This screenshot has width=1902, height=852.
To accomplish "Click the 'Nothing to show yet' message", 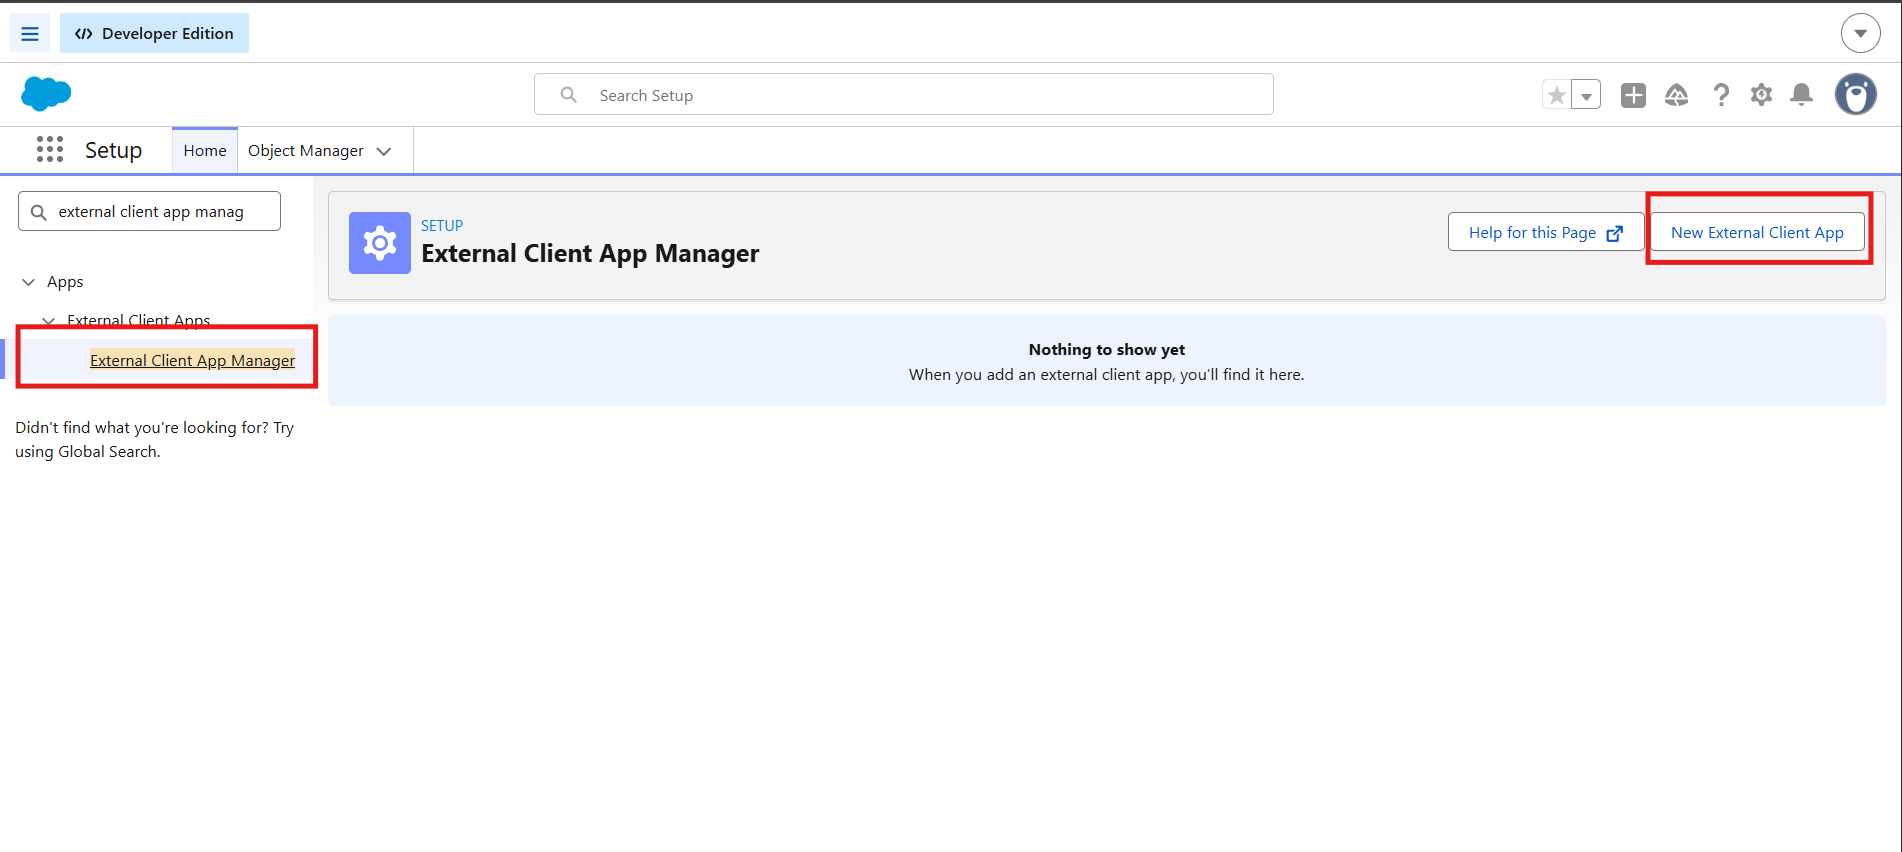I will pyautogui.click(x=1107, y=349).
